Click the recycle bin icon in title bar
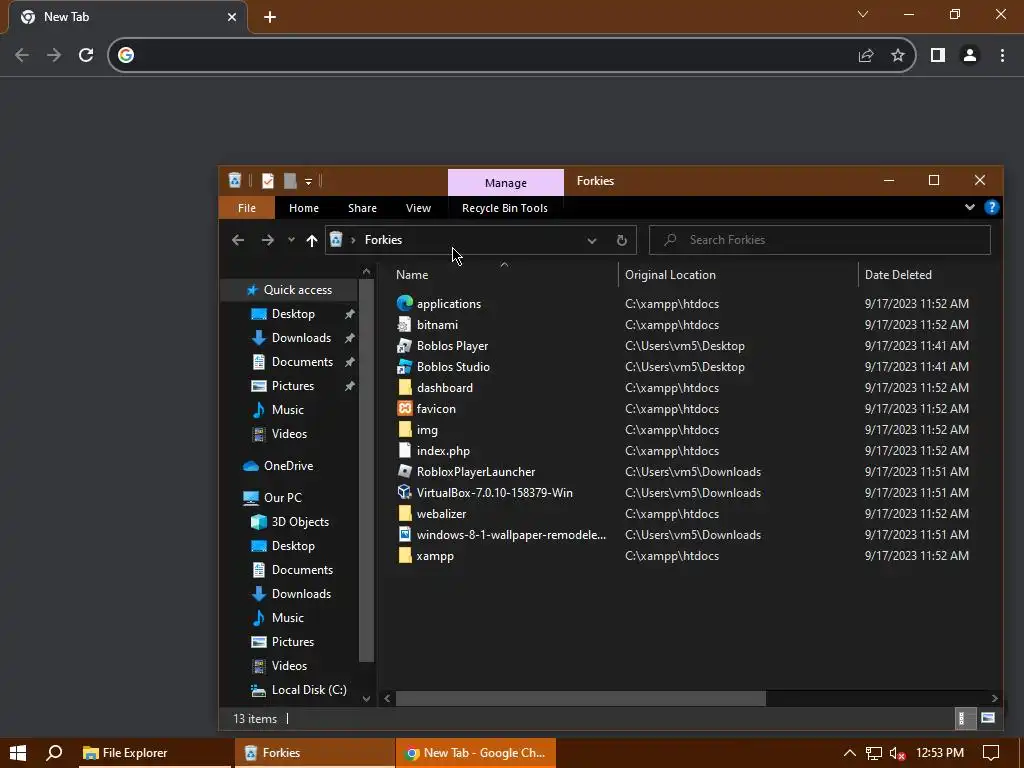This screenshot has width=1024, height=768. click(x=235, y=180)
